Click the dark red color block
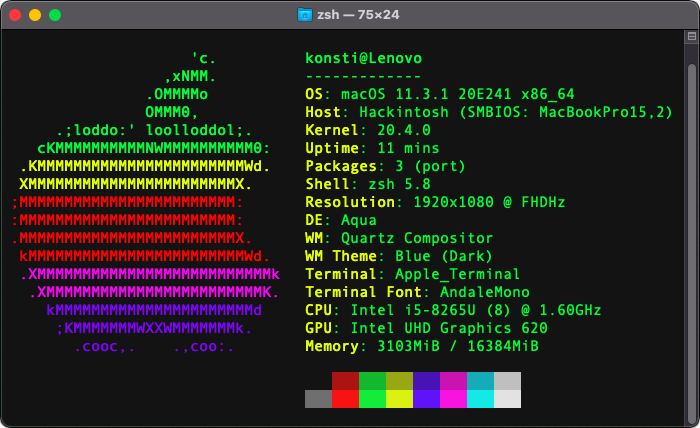 pyautogui.click(x=345, y=381)
